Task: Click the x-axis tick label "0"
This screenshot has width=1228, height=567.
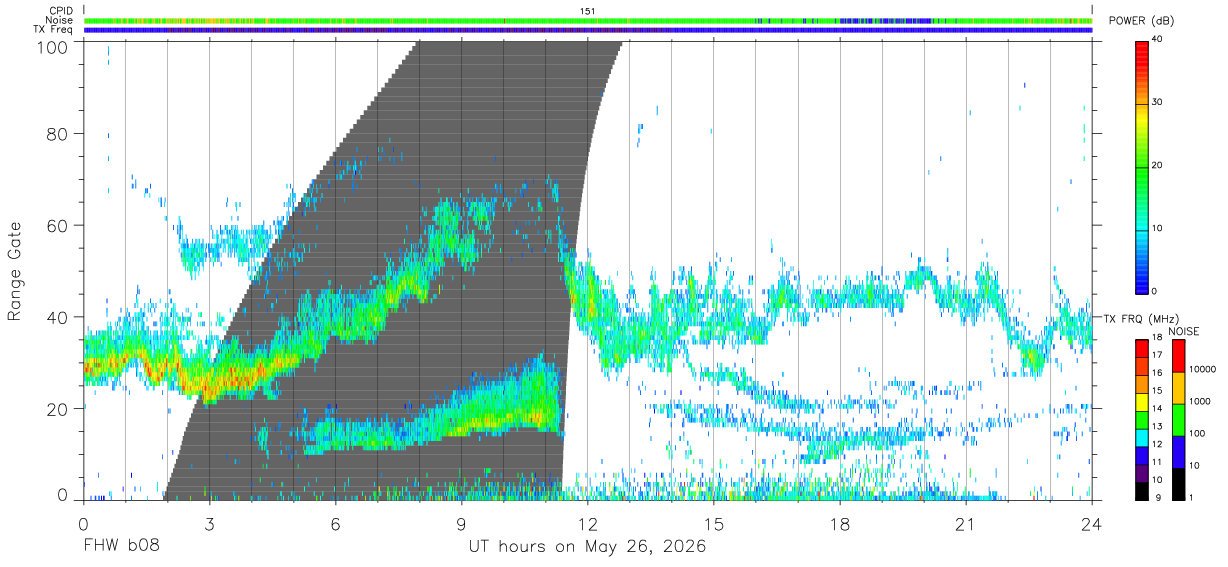Action: [x=83, y=524]
